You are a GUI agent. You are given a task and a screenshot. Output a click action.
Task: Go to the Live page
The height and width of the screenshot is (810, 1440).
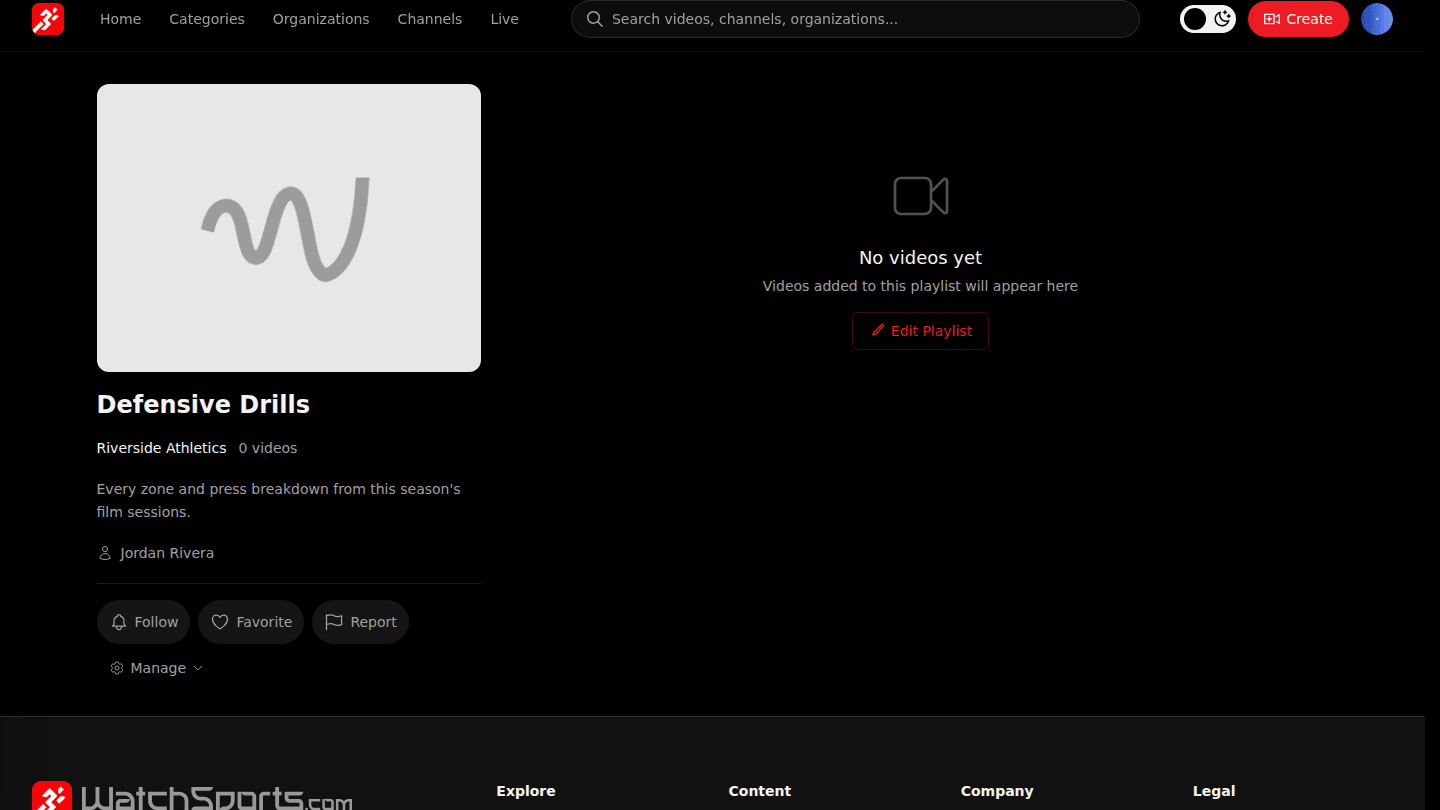pos(505,19)
